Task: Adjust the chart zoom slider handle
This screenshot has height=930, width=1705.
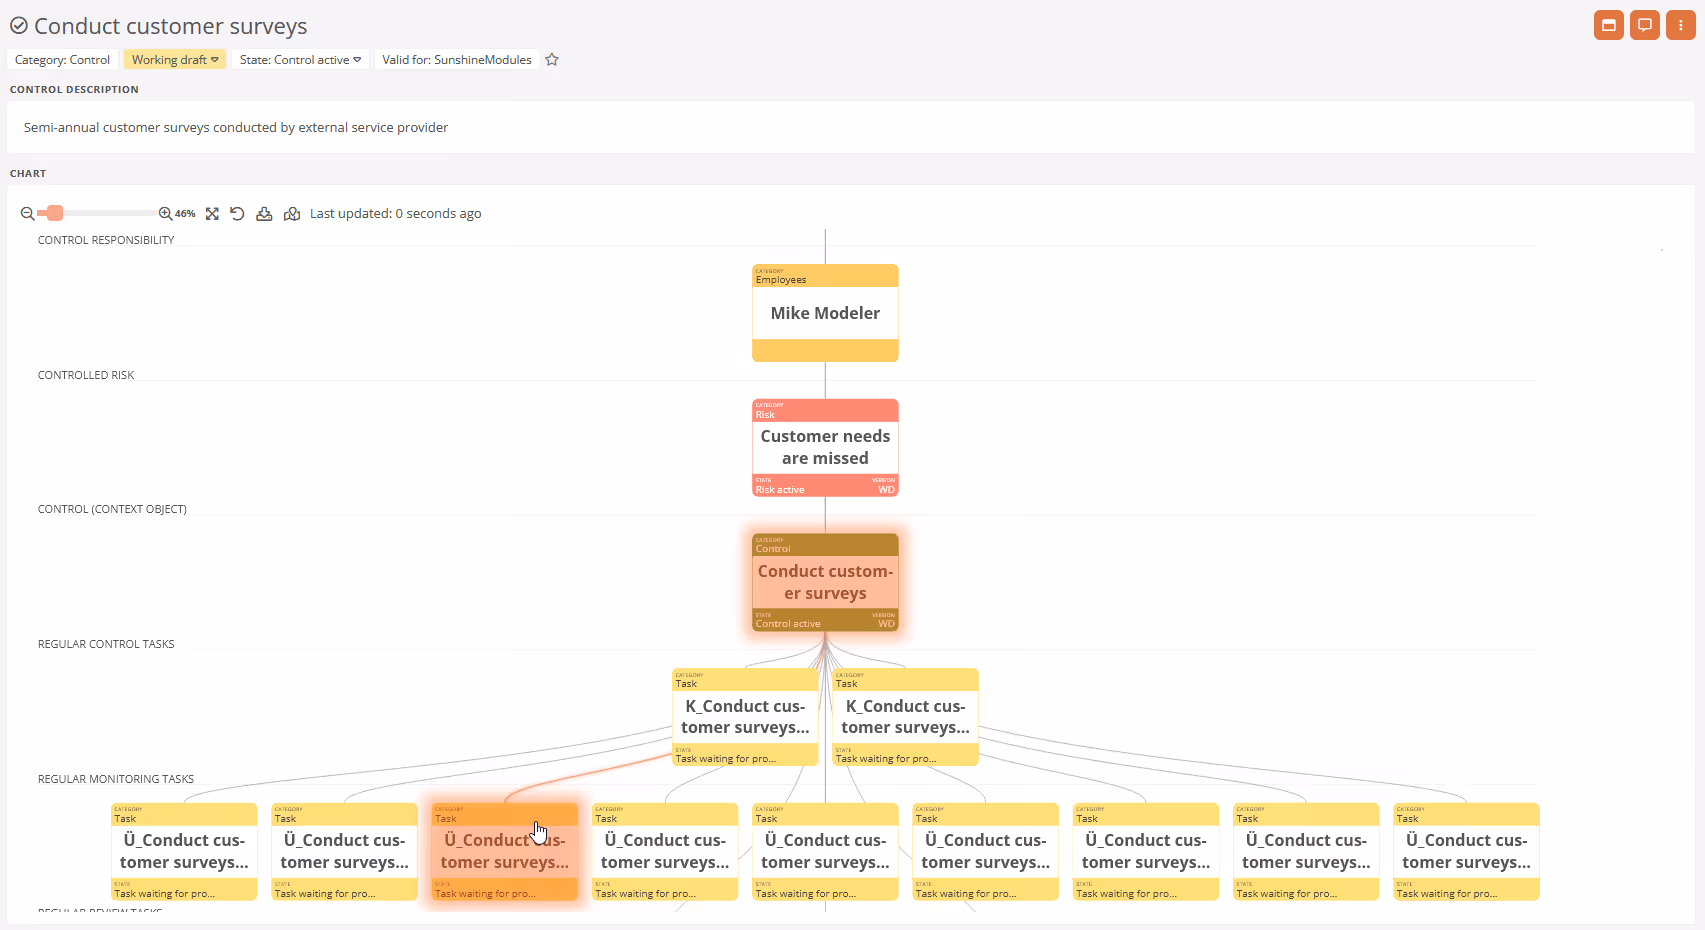Action: point(55,213)
